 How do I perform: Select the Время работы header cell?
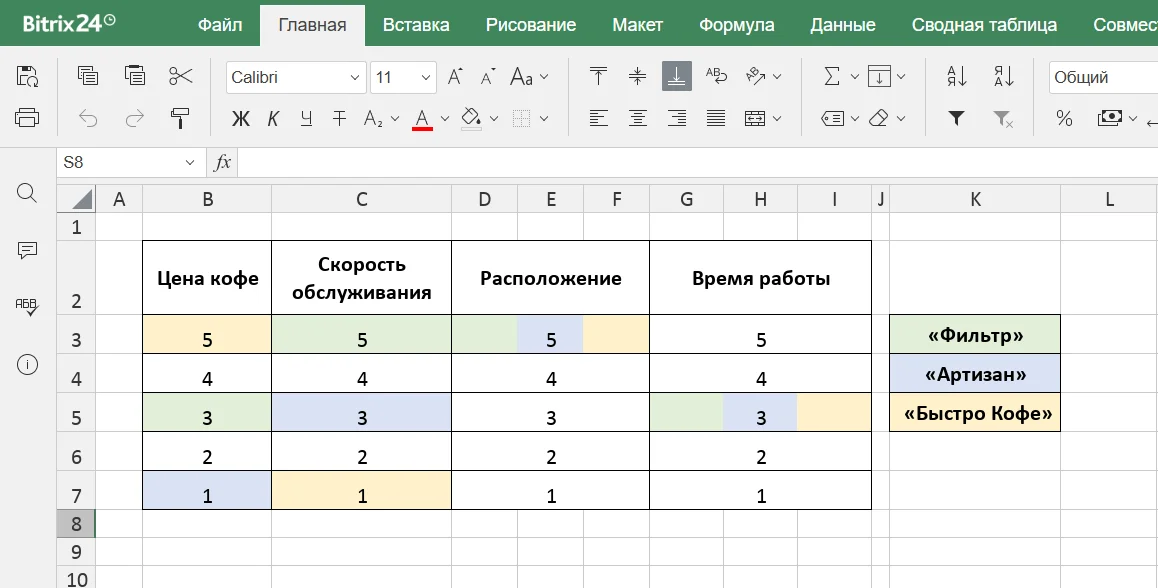pyautogui.click(x=761, y=278)
